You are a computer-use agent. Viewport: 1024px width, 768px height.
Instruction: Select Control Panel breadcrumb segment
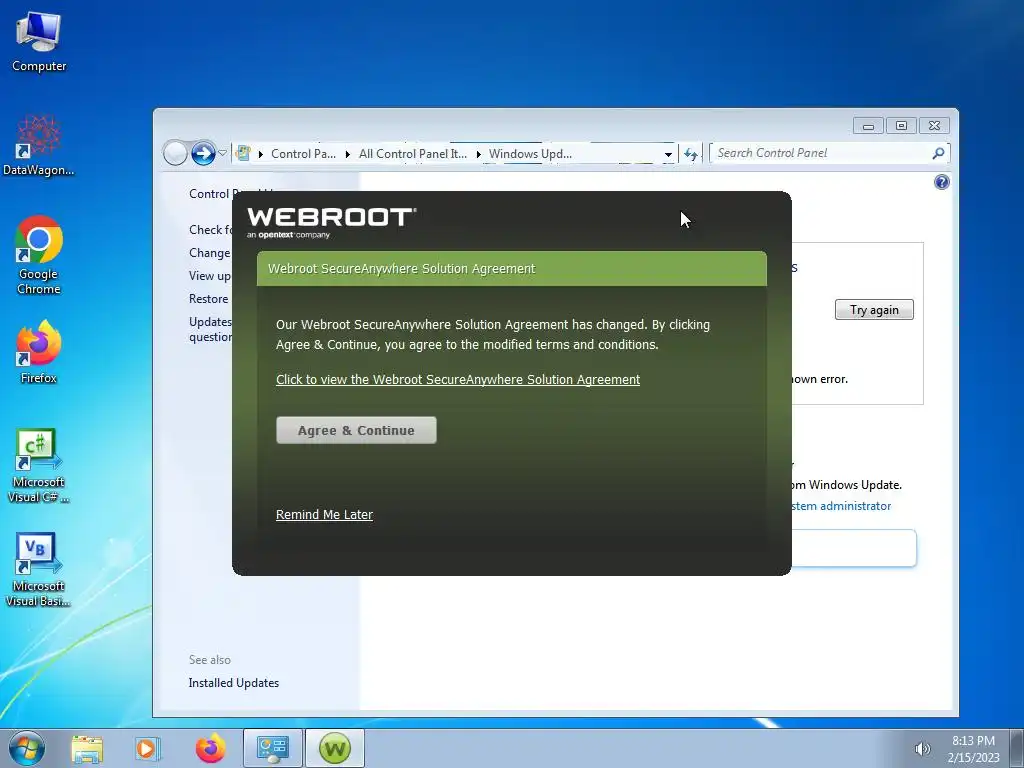[303, 153]
